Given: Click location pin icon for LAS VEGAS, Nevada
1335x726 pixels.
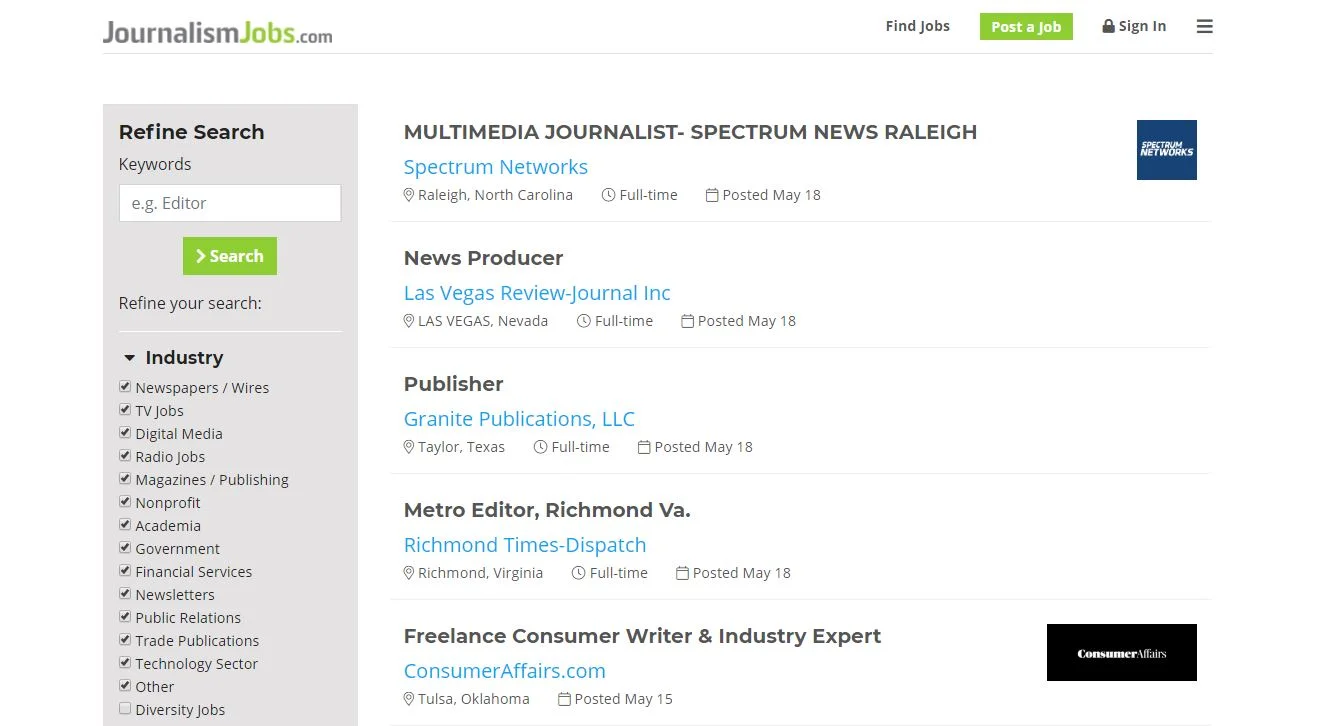Looking at the screenshot, I should pyautogui.click(x=408, y=321).
